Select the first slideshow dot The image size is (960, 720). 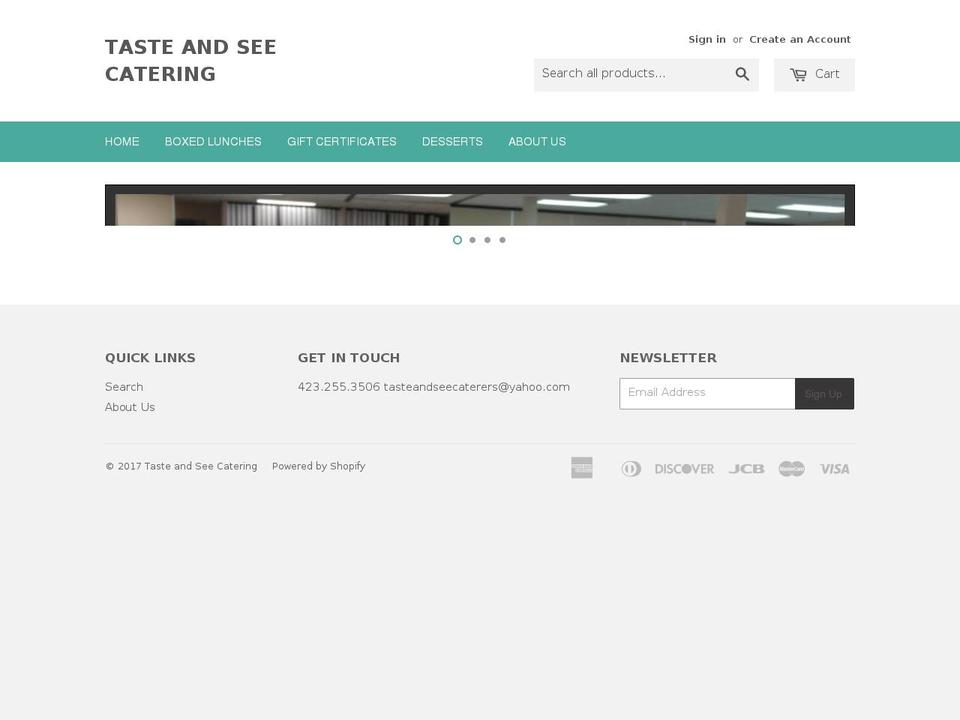tap(457, 240)
